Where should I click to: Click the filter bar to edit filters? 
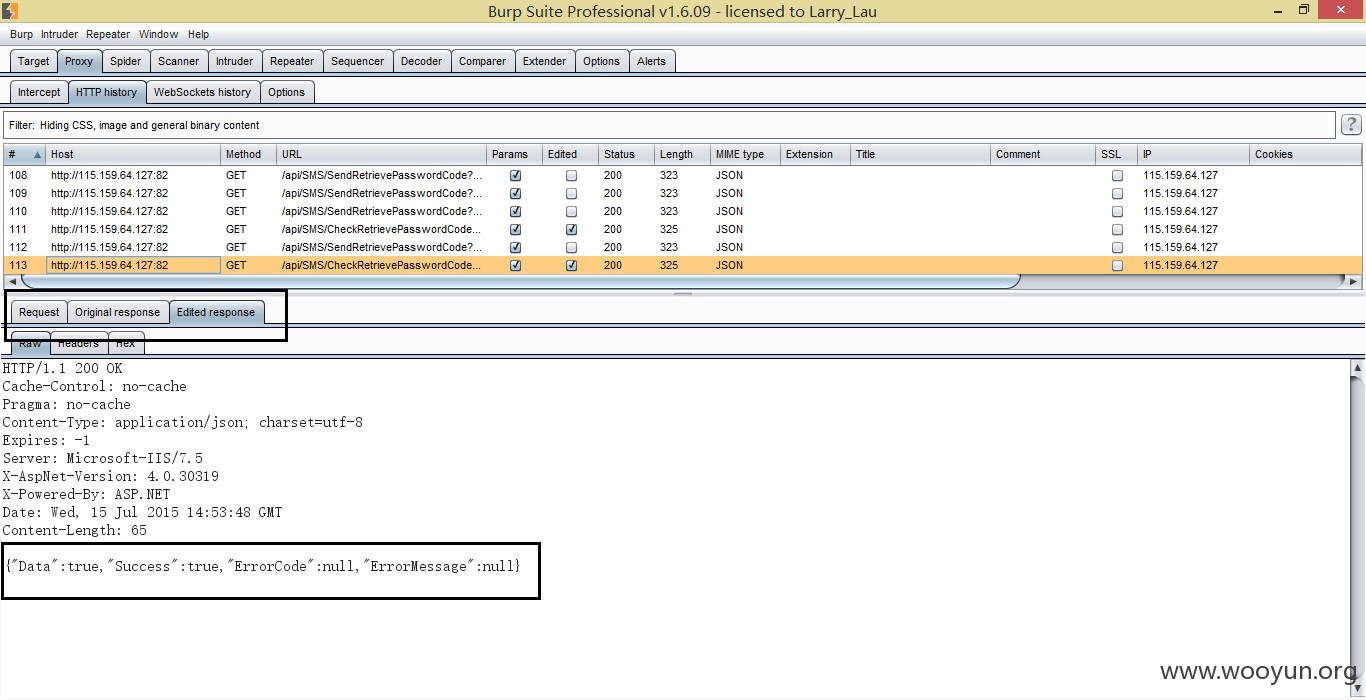[x=669, y=125]
